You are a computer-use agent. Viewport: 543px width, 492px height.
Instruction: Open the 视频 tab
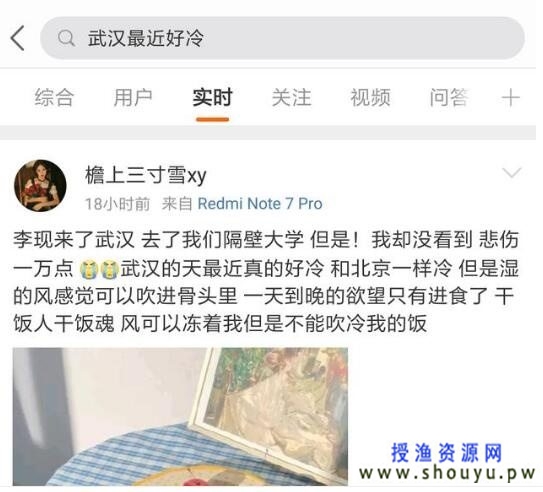(x=371, y=97)
